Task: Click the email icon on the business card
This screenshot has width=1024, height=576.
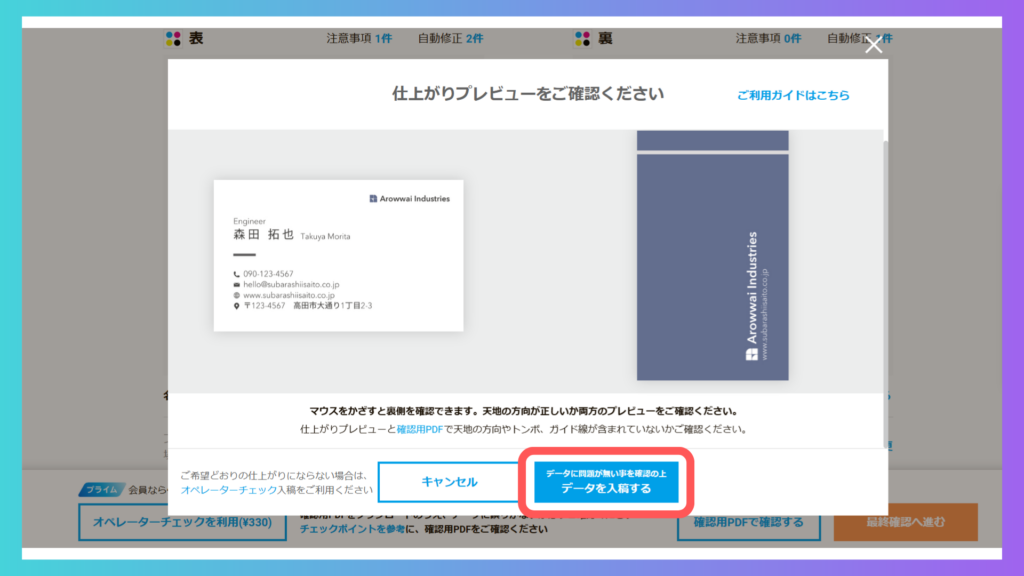Action: 237,285
